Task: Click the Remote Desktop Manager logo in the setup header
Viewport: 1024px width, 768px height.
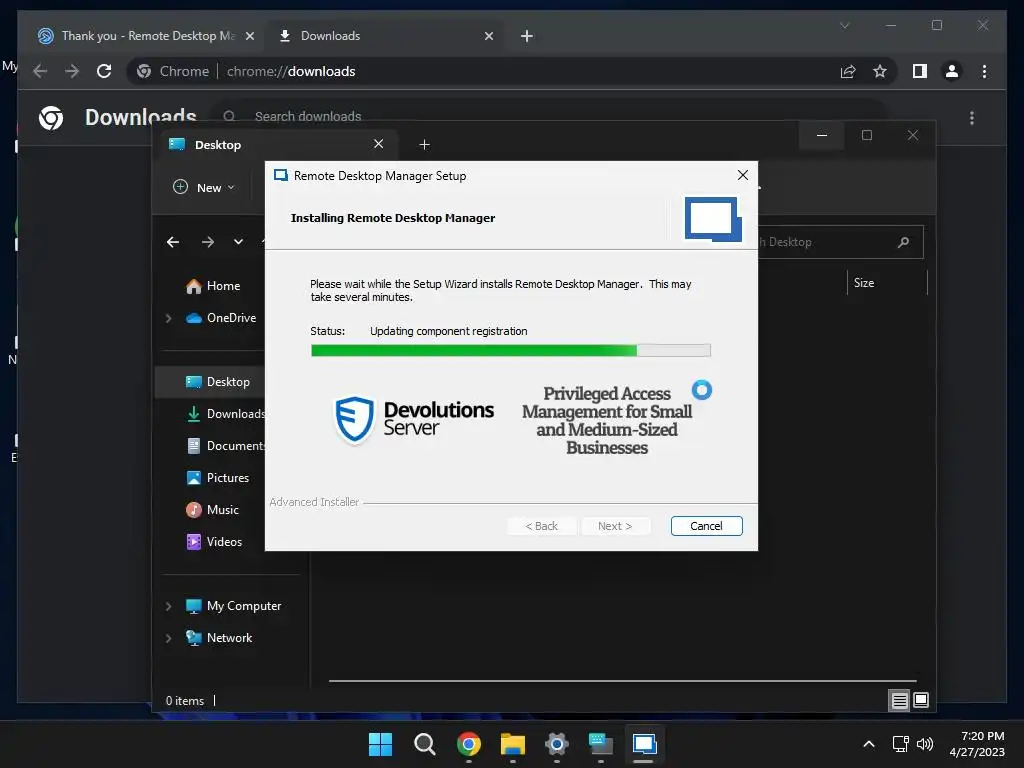Action: point(712,219)
